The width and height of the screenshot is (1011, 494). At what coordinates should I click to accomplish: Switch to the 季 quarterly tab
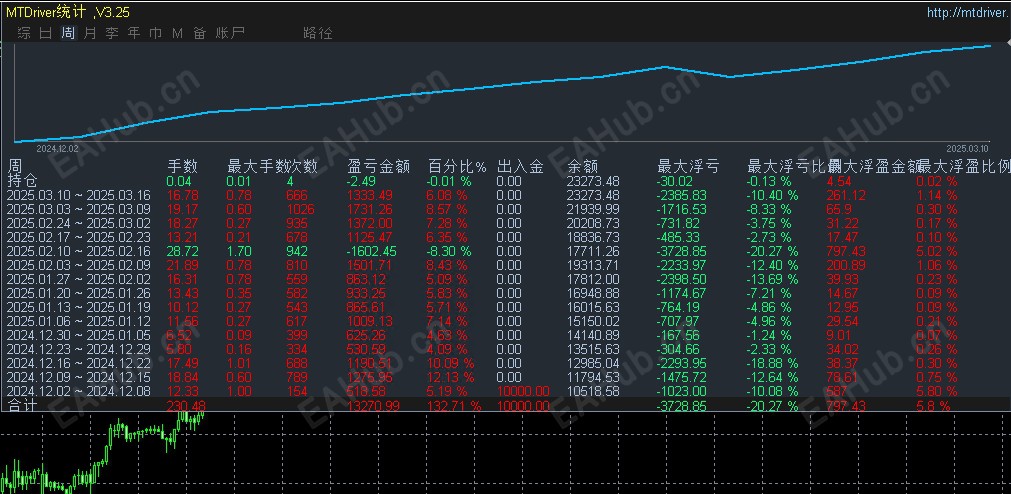click(112, 33)
